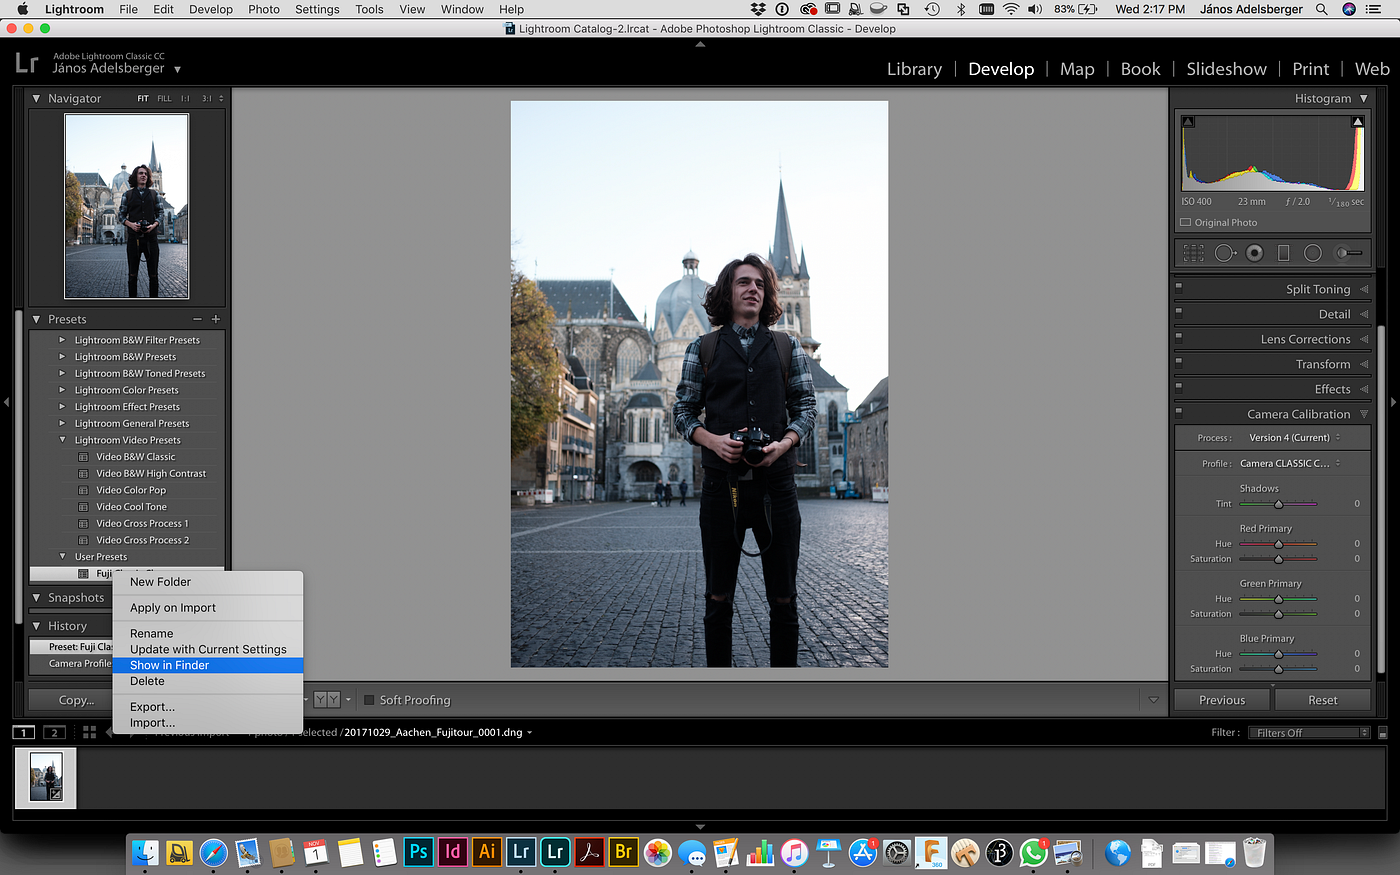Activate the Red Eye Correction tool
Screen dimensions: 1400x875
(1255, 253)
